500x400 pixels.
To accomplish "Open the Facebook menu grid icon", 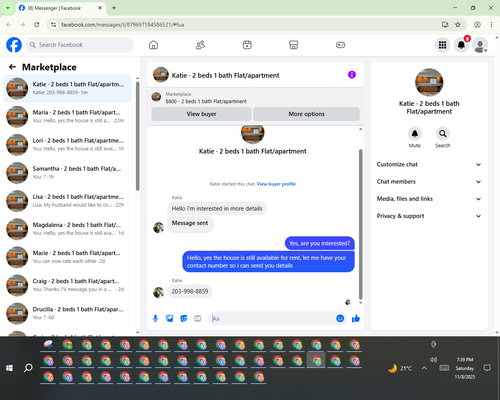I will pyautogui.click(x=442, y=45).
